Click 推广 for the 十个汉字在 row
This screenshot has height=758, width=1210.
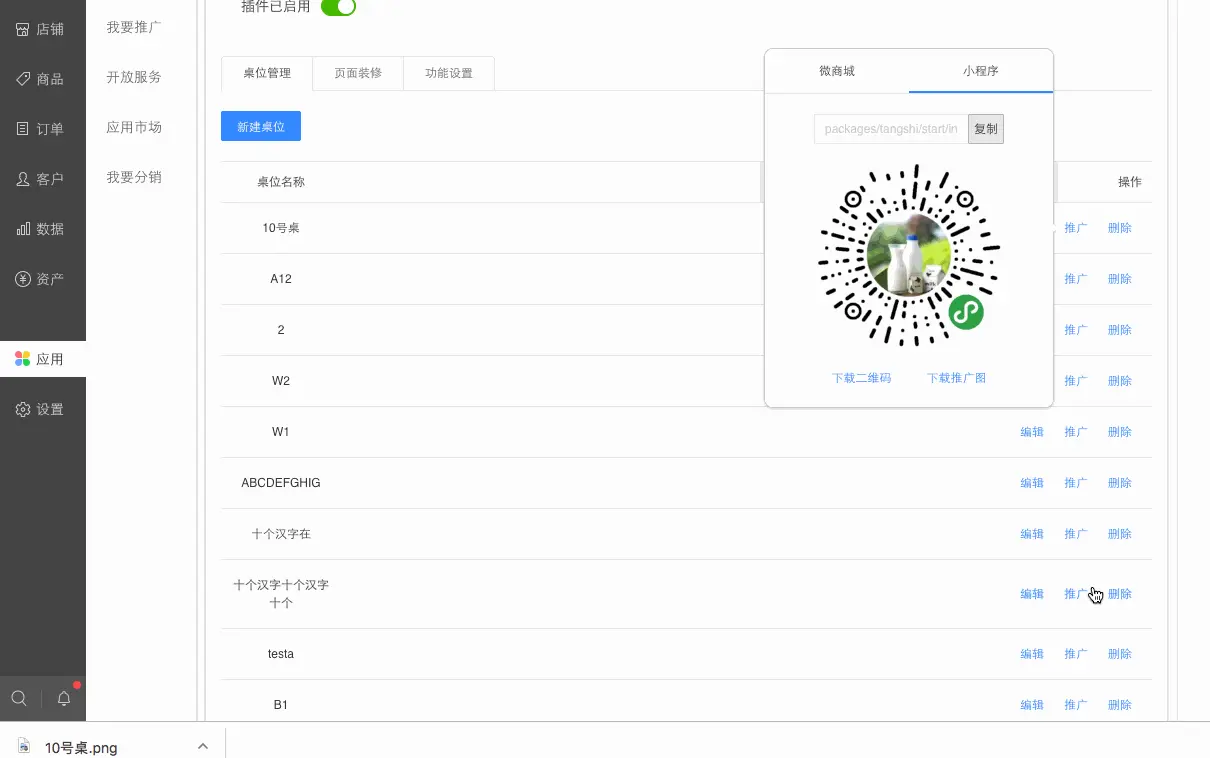1076,534
